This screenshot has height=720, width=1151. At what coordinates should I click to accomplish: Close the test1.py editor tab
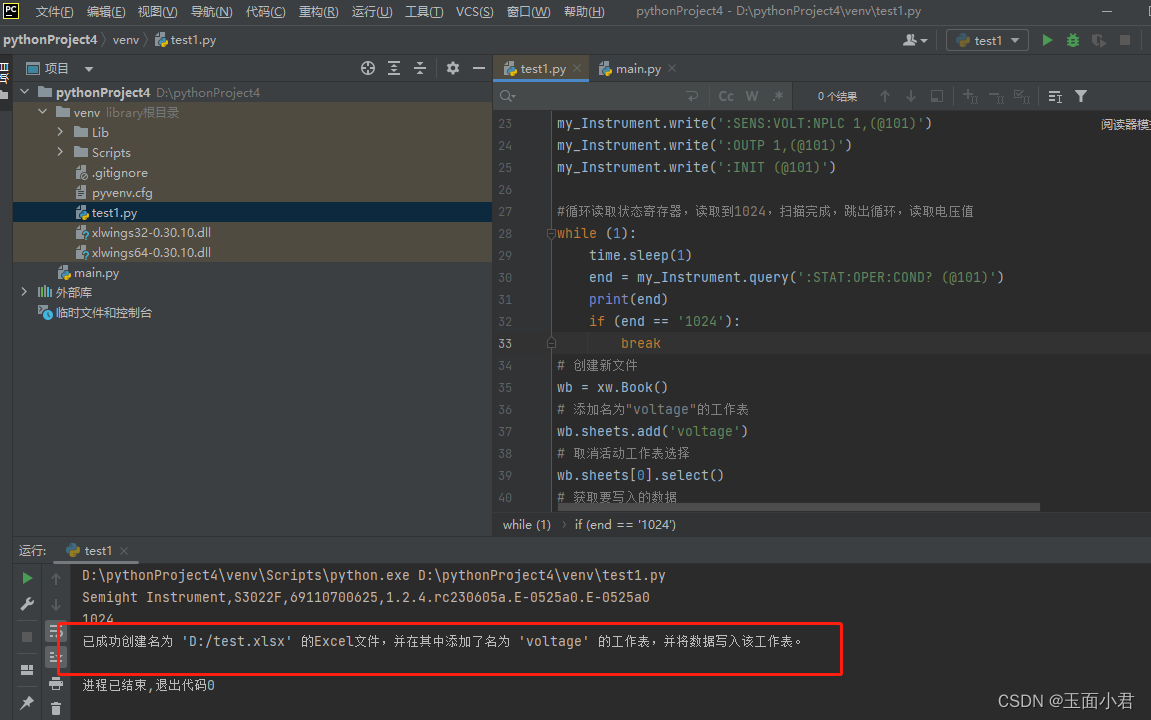[577, 68]
